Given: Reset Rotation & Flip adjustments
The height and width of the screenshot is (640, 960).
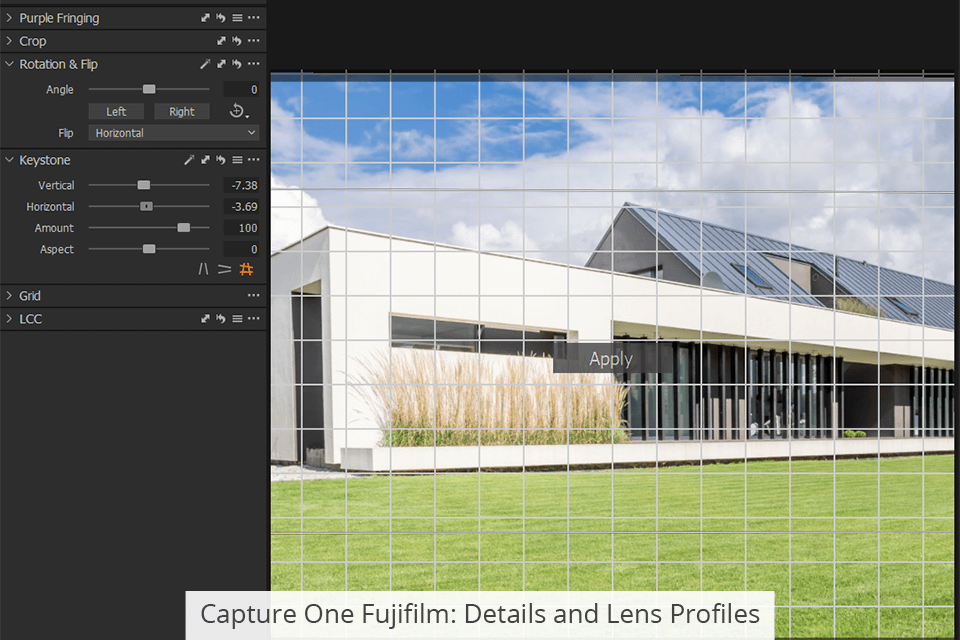Looking at the screenshot, I should 236,64.
